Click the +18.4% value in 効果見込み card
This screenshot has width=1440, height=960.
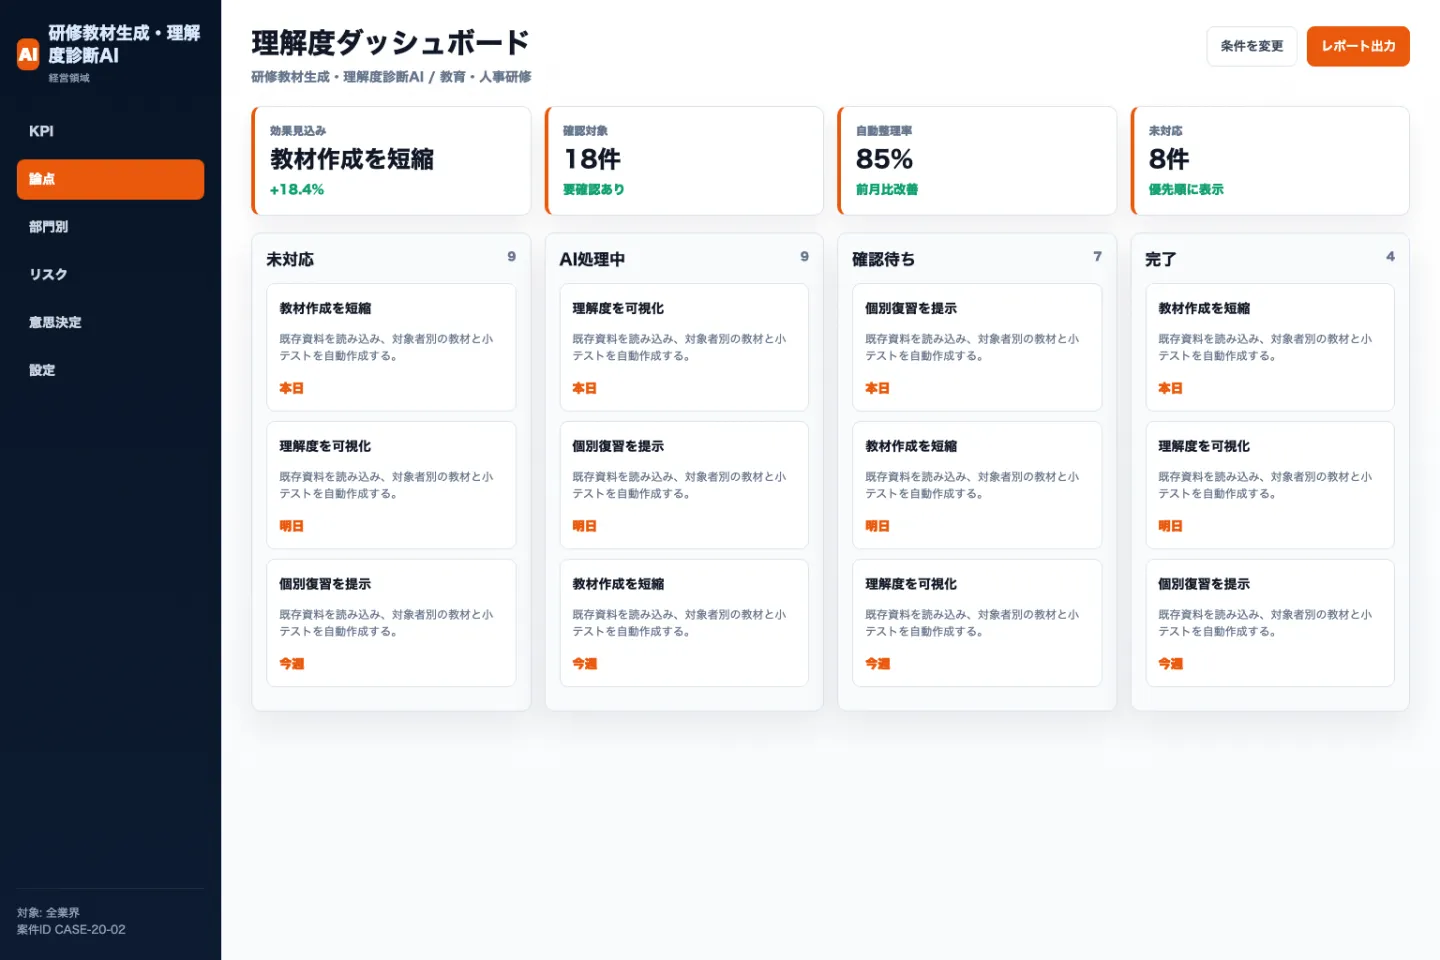pos(297,189)
